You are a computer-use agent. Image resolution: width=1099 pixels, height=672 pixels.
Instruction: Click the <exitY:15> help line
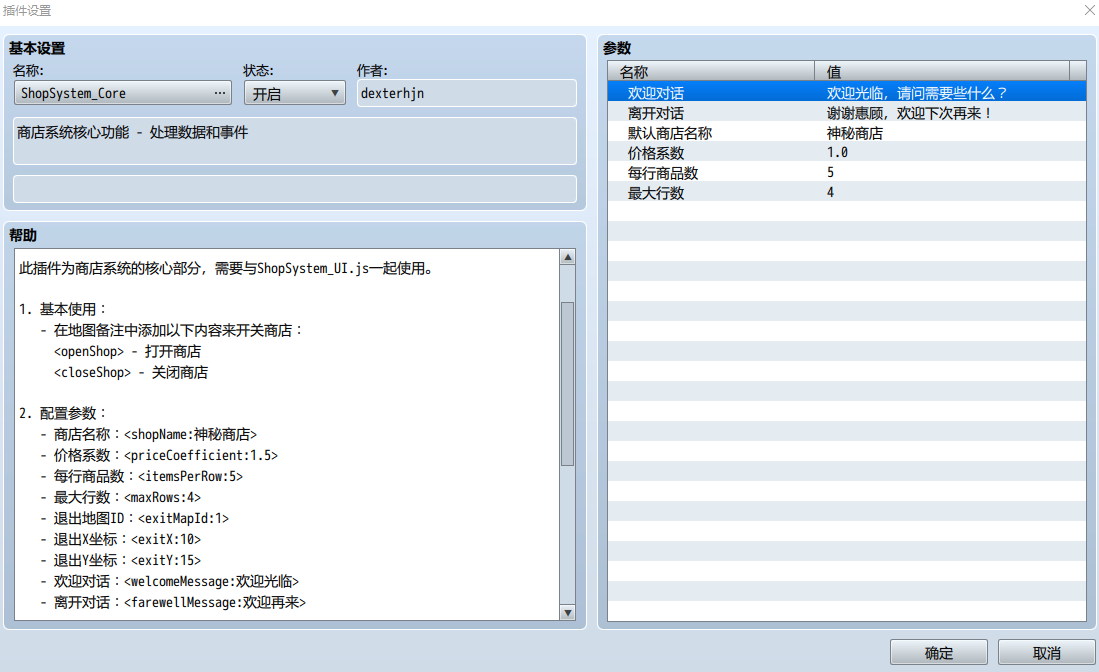coord(120,561)
